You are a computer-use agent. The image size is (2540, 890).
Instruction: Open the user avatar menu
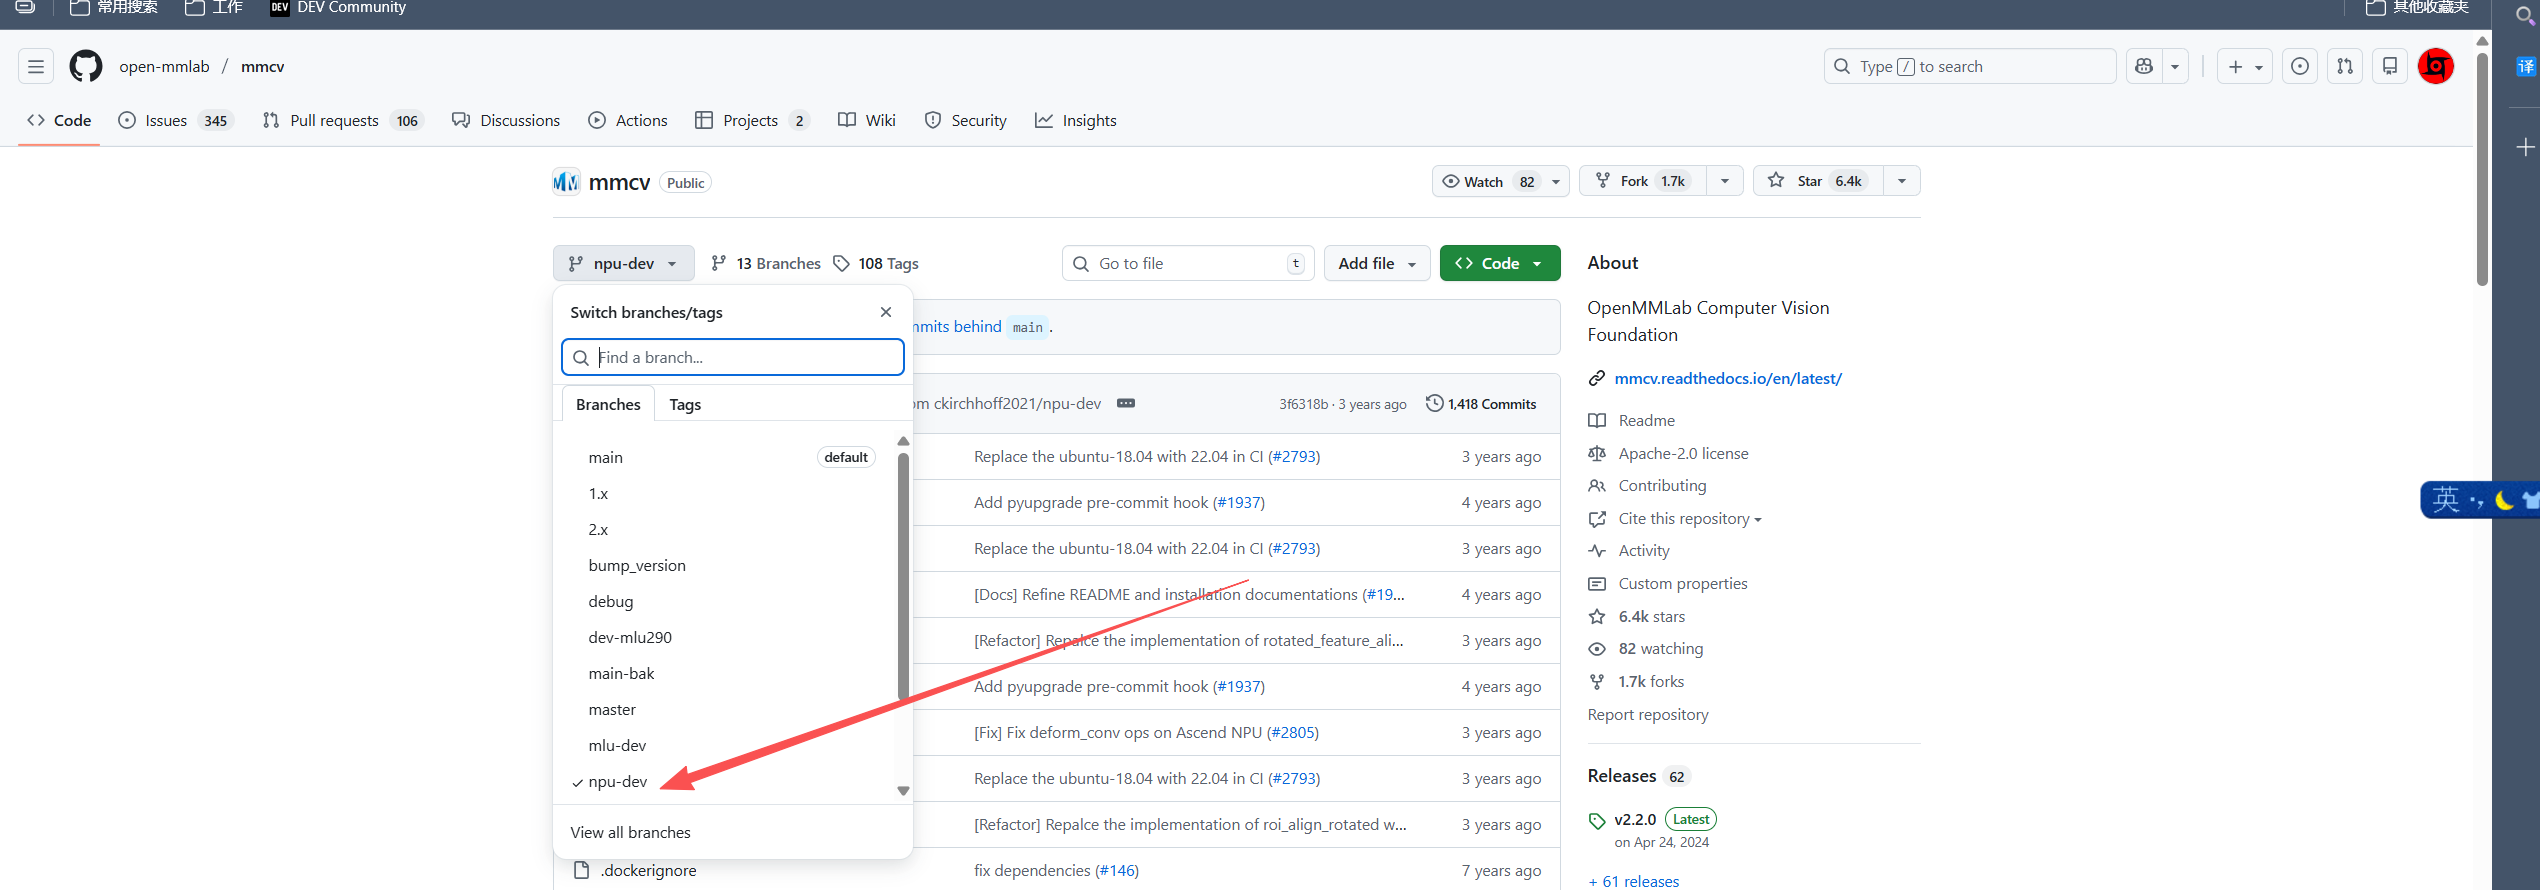2436,67
